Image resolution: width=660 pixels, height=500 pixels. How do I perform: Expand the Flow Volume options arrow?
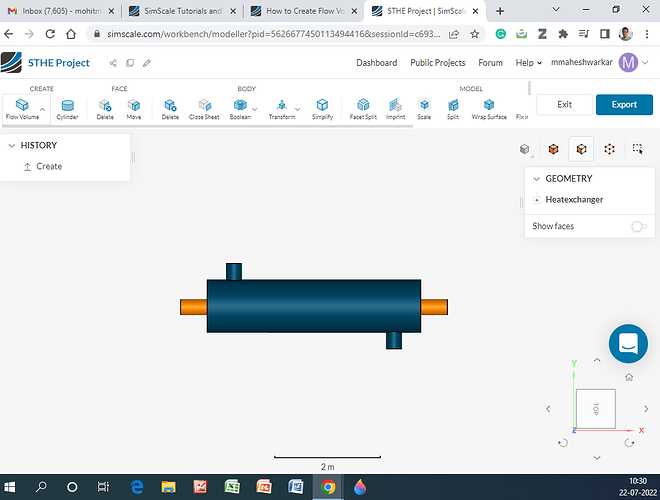[43, 109]
